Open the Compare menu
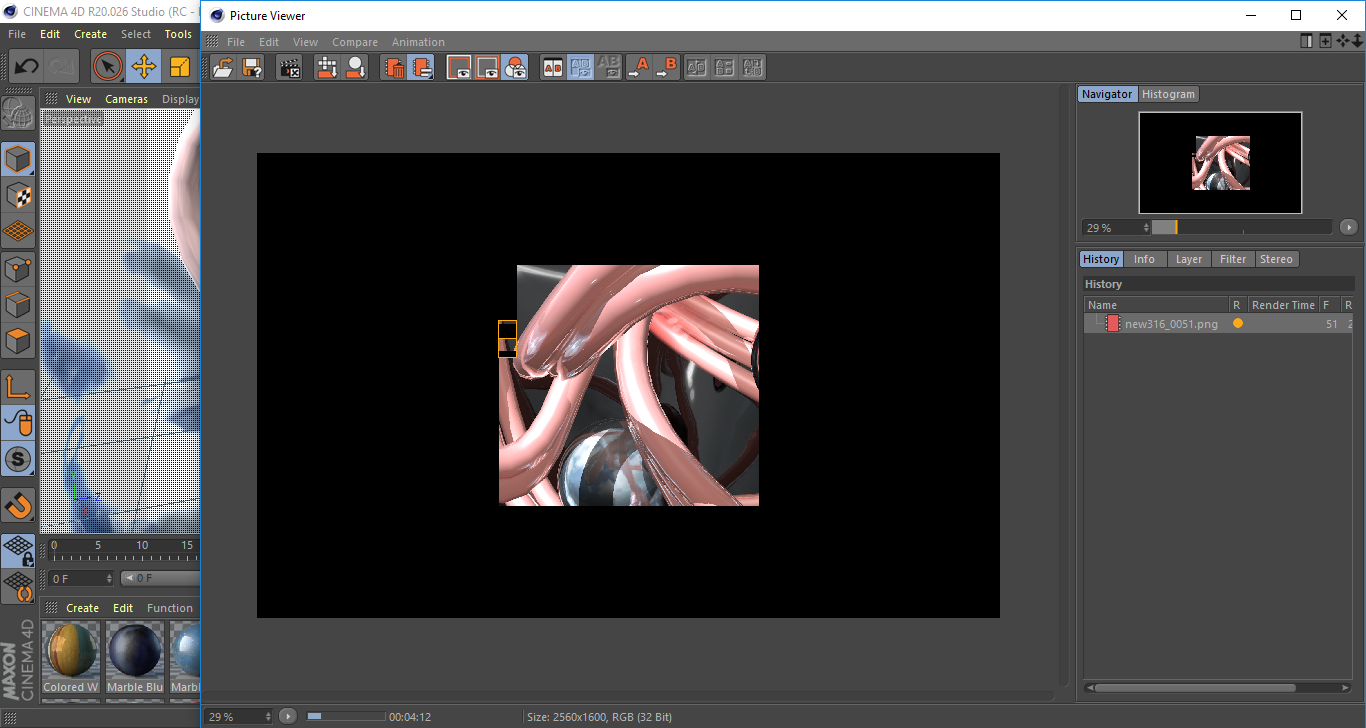Viewport: 1366px width, 728px height. coord(355,42)
